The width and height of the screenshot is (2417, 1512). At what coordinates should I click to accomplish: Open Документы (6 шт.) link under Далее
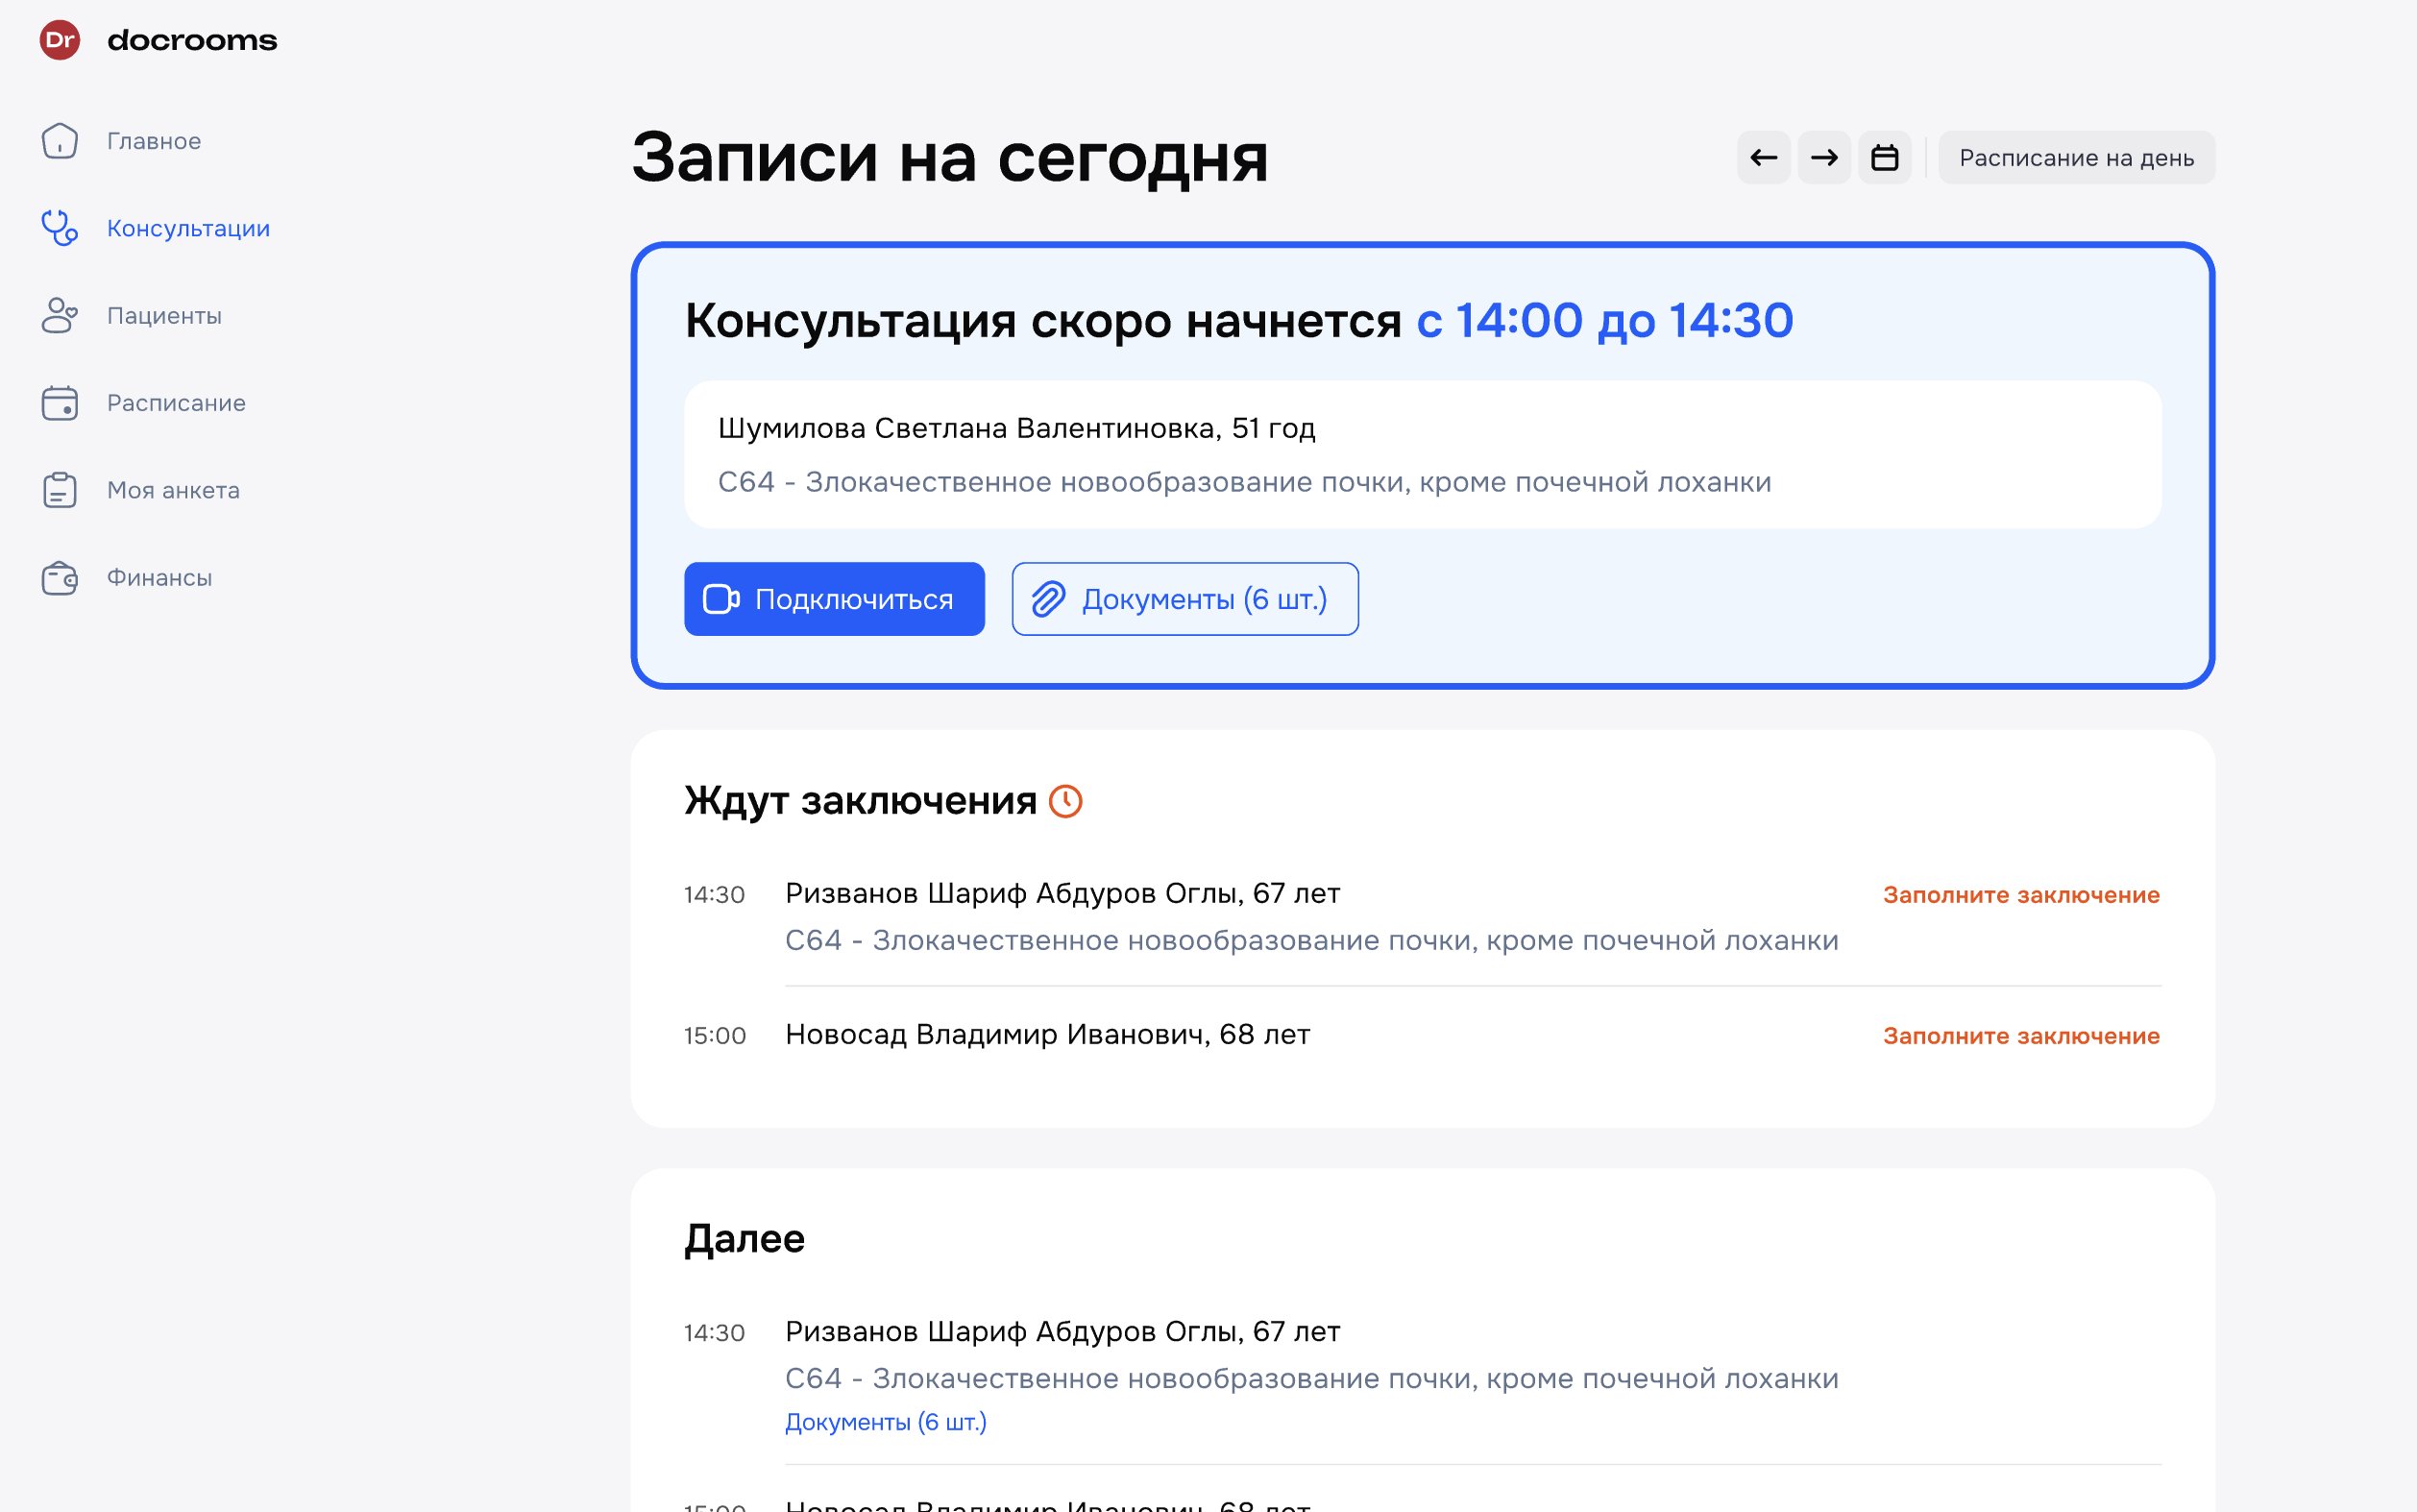click(885, 1422)
